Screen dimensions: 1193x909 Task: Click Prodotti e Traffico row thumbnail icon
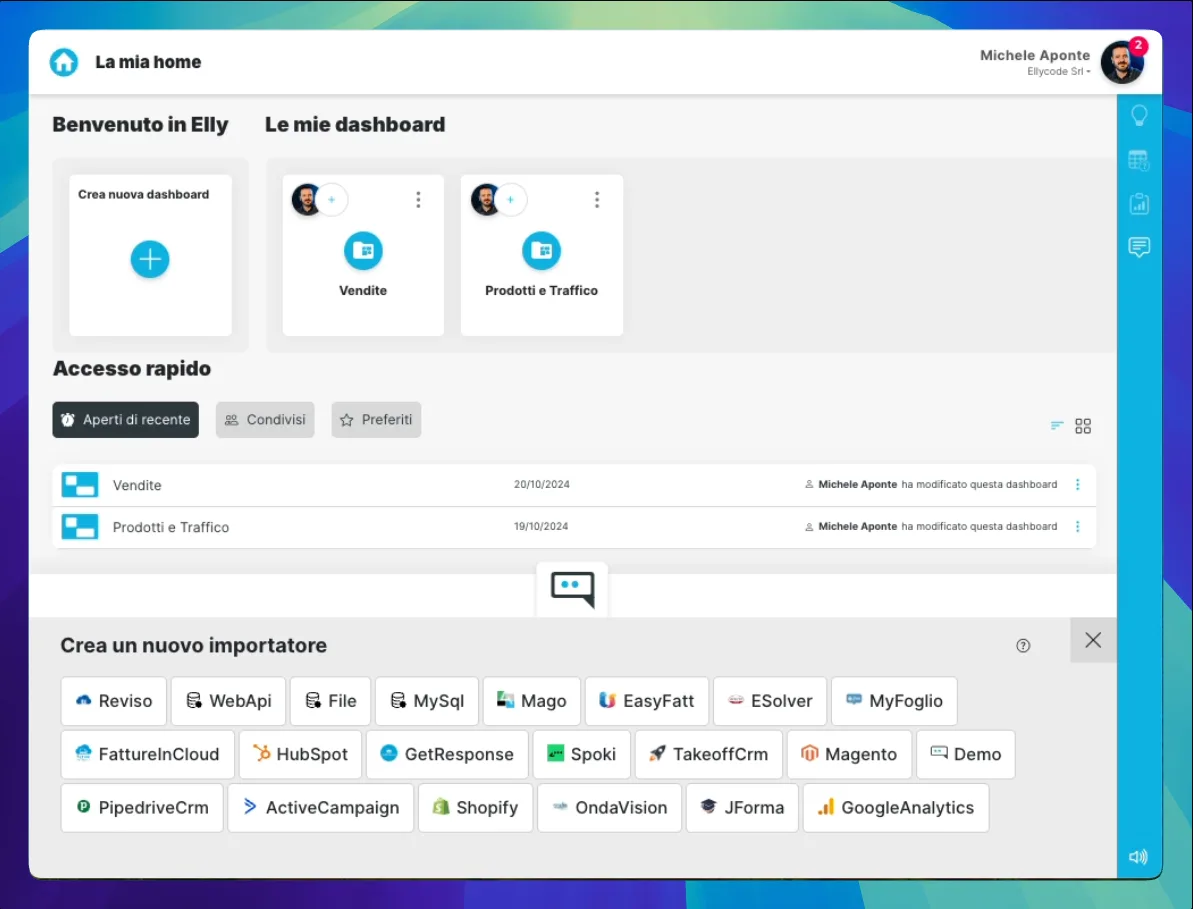click(80, 526)
